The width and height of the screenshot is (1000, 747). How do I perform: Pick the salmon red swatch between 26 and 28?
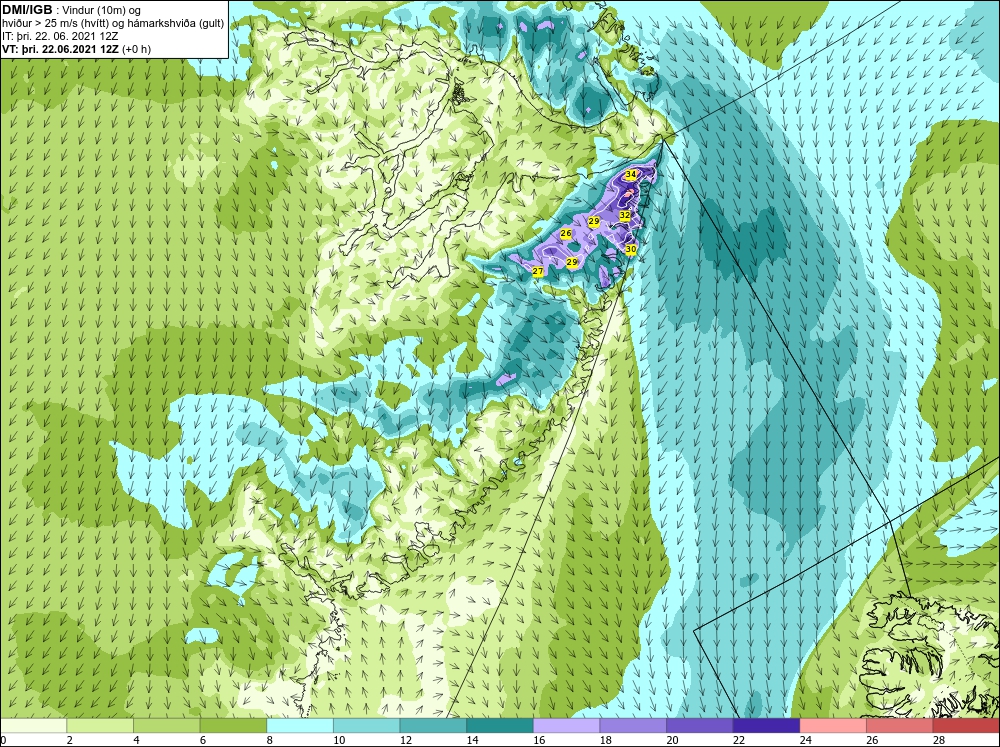point(899,725)
